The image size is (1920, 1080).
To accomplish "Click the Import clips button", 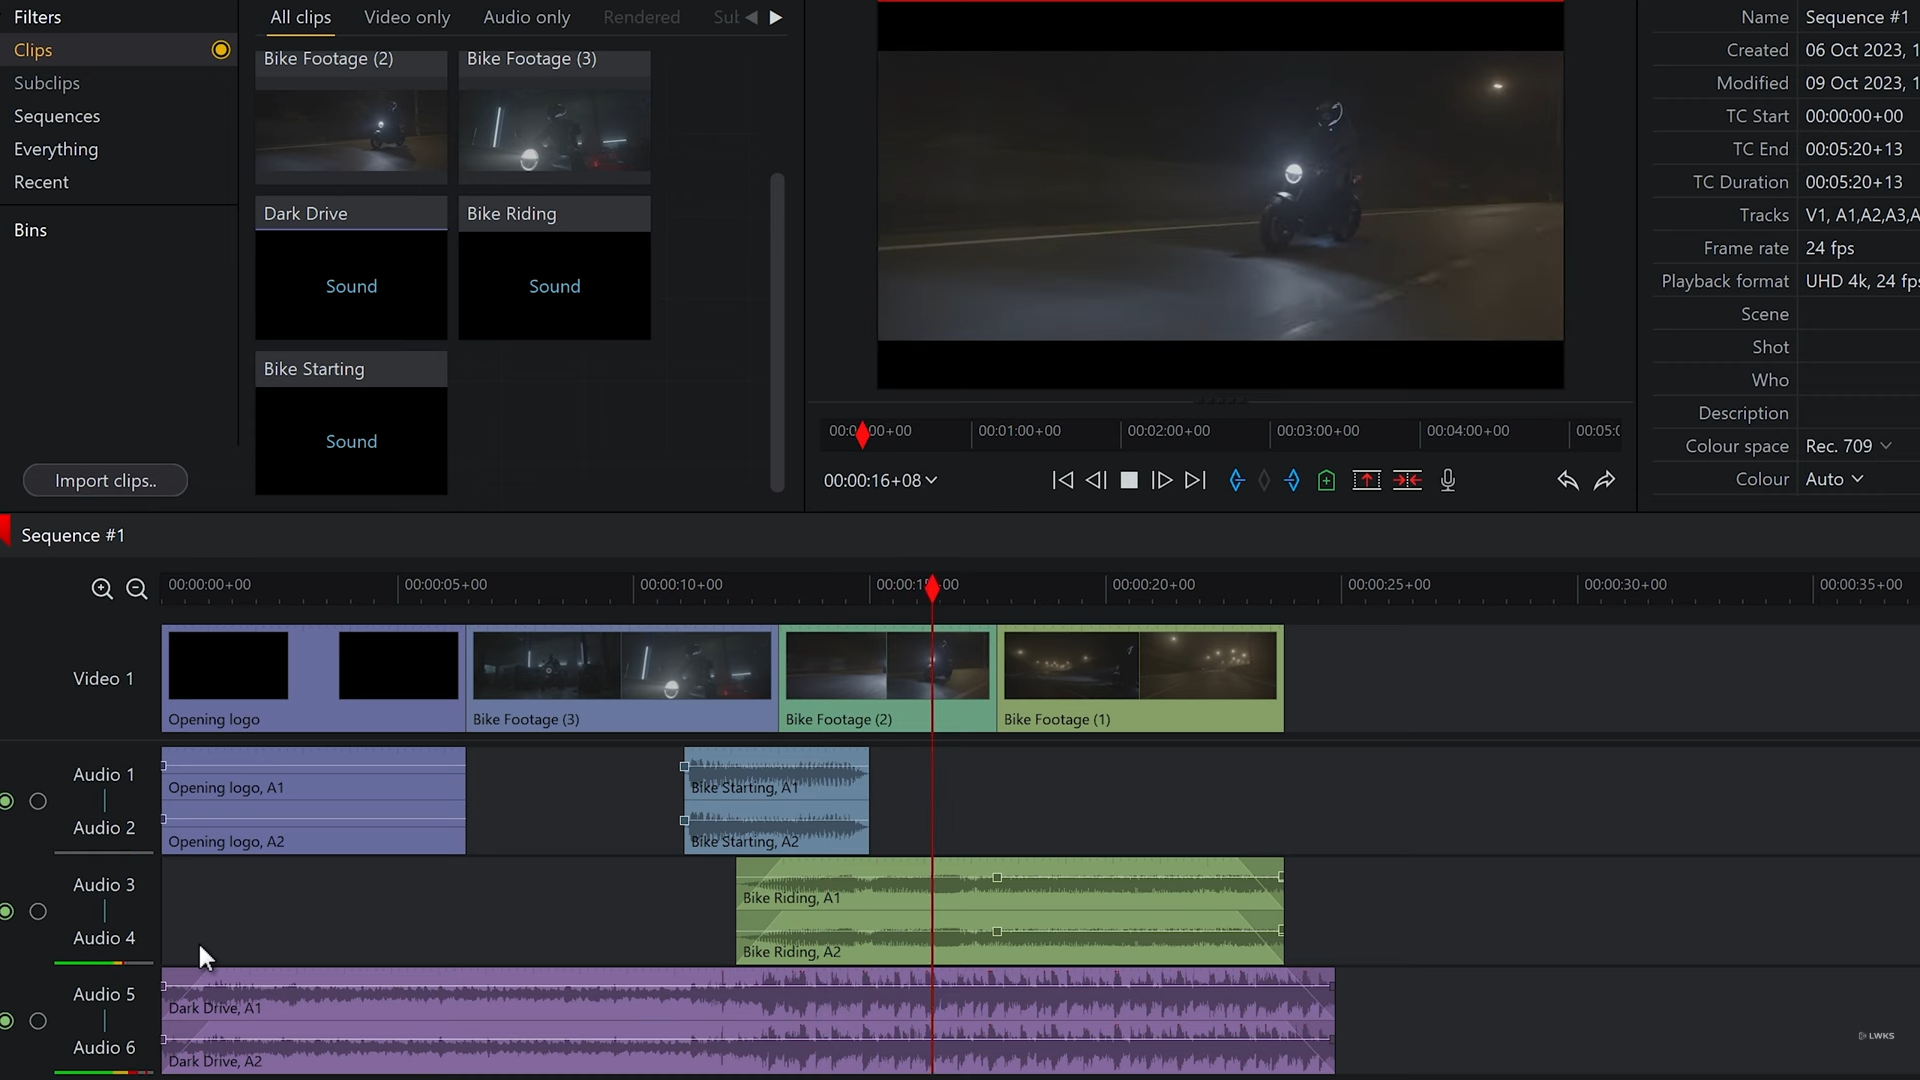I will coord(105,481).
